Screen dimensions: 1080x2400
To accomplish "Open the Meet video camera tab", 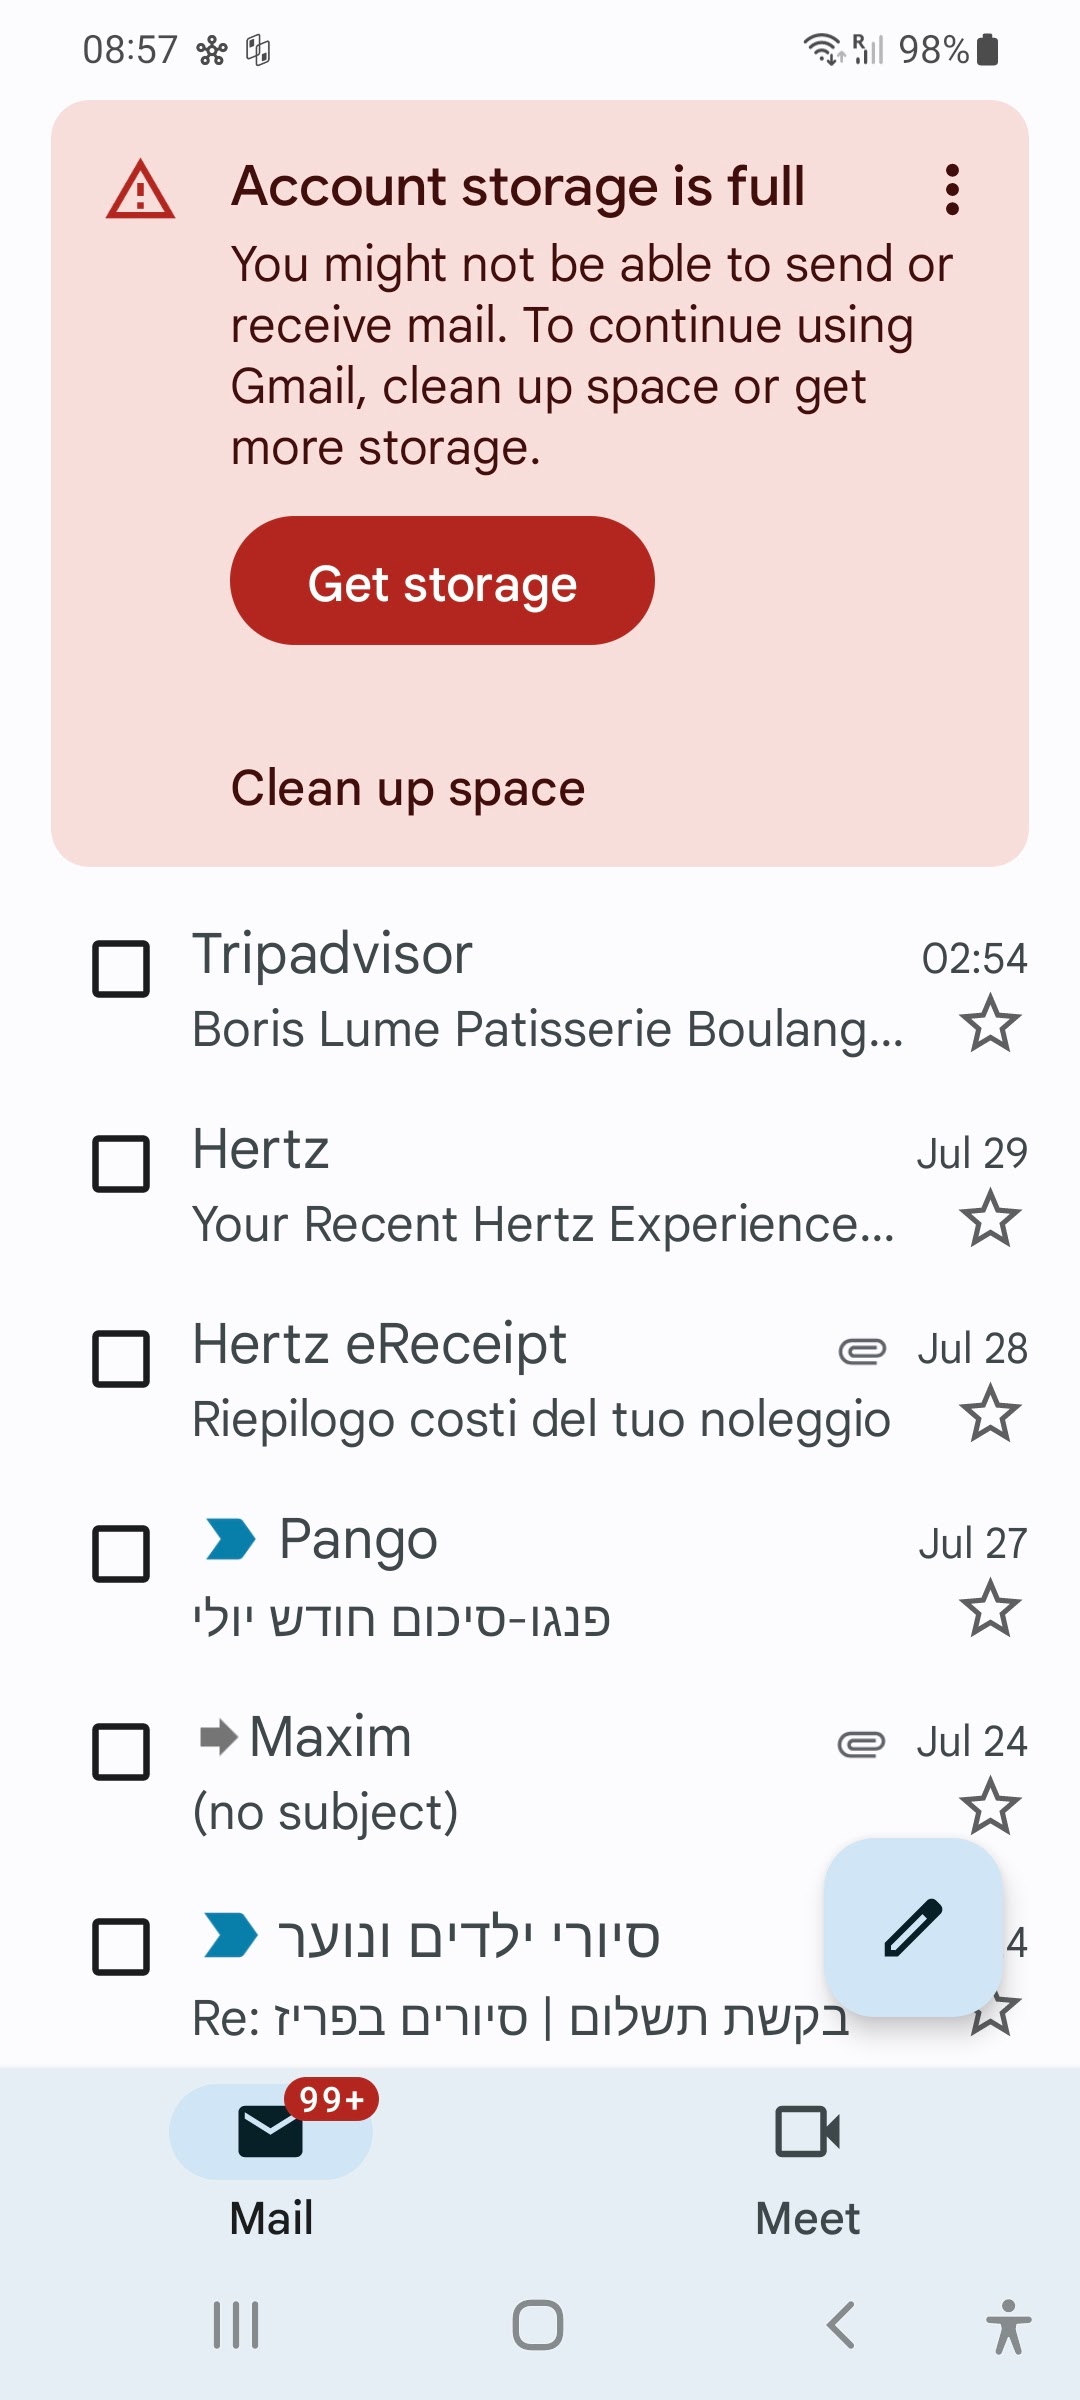I will click(808, 2160).
